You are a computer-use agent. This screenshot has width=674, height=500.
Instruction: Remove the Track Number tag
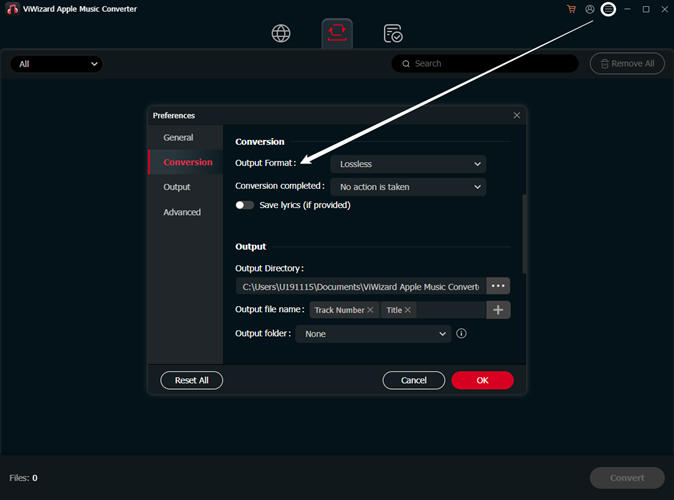(x=371, y=310)
